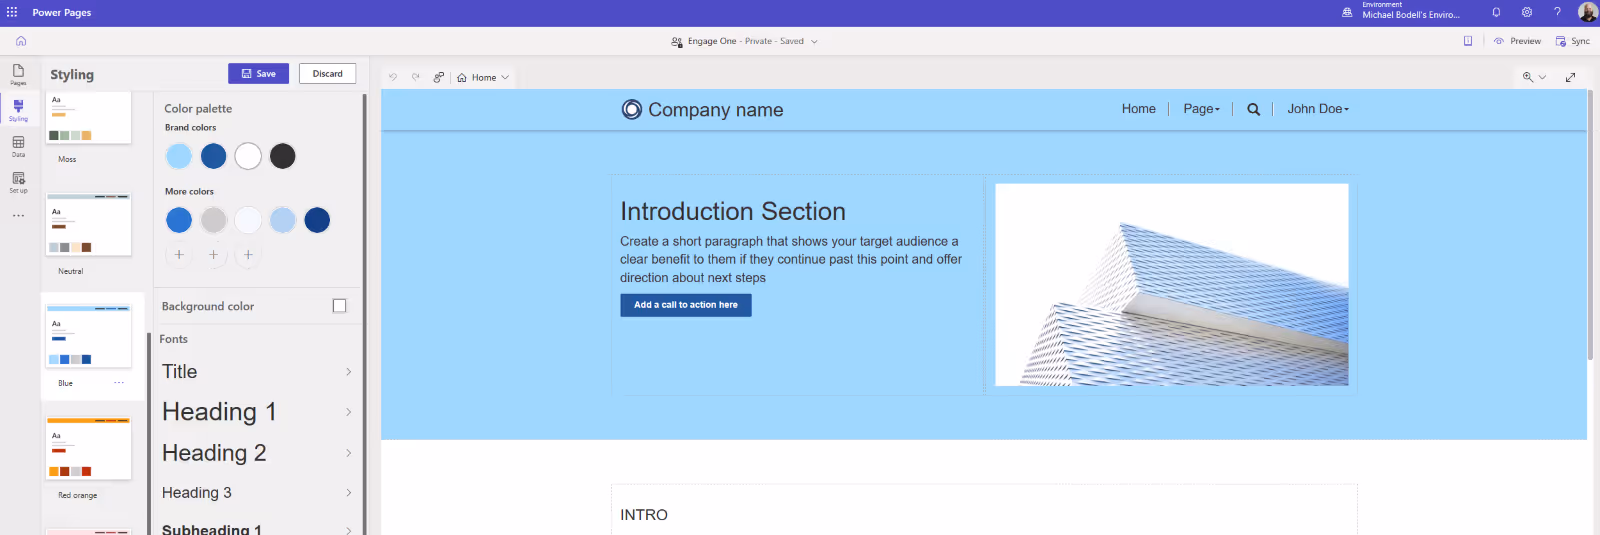This screenshot has height=535, width=1600.
Task: Open the Pages workspace
Action: tap(18, 75)
